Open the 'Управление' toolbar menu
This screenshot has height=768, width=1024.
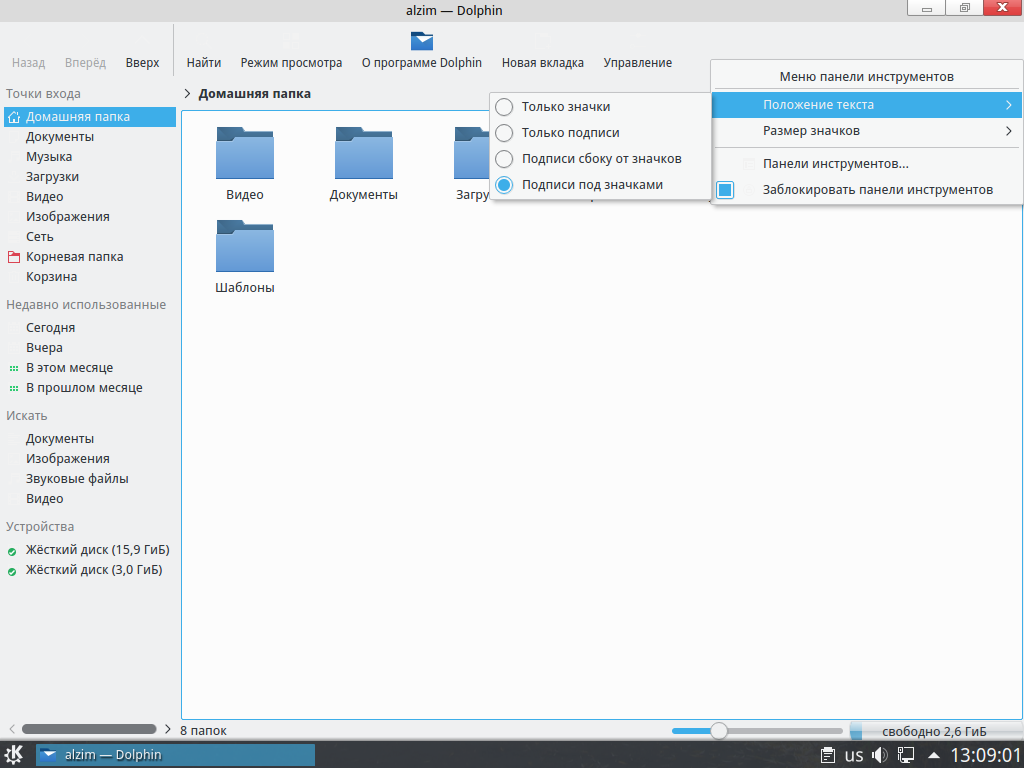click(637, 63)
